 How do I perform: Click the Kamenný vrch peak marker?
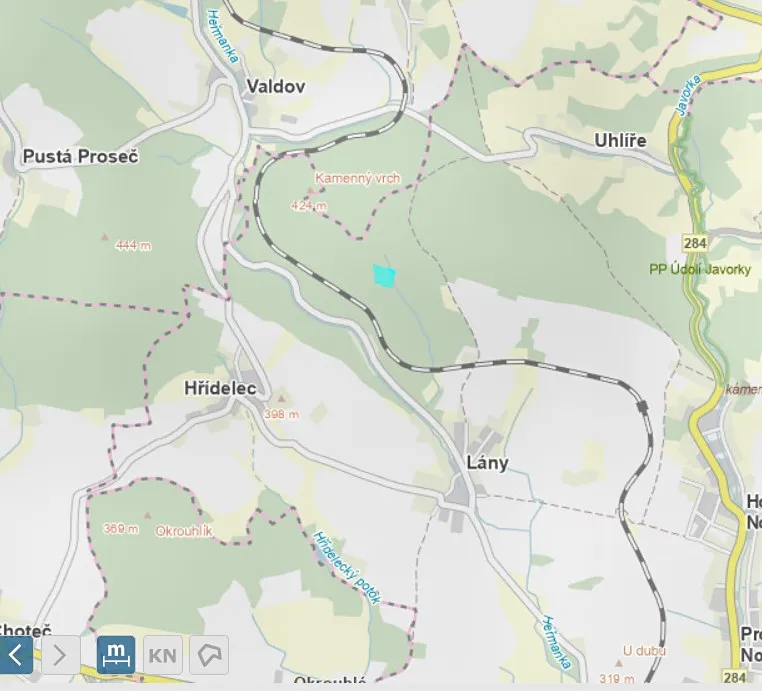pyautogui.click(x=311, y=190)
